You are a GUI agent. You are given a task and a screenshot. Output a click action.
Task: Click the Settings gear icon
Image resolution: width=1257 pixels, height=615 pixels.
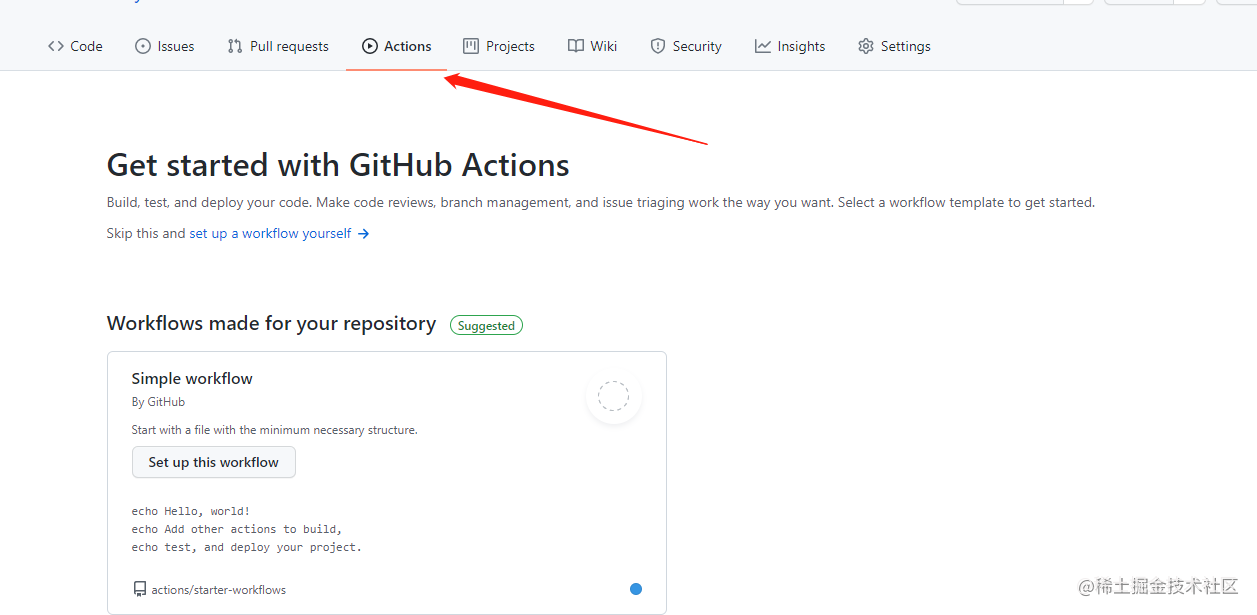click(866, 46)
